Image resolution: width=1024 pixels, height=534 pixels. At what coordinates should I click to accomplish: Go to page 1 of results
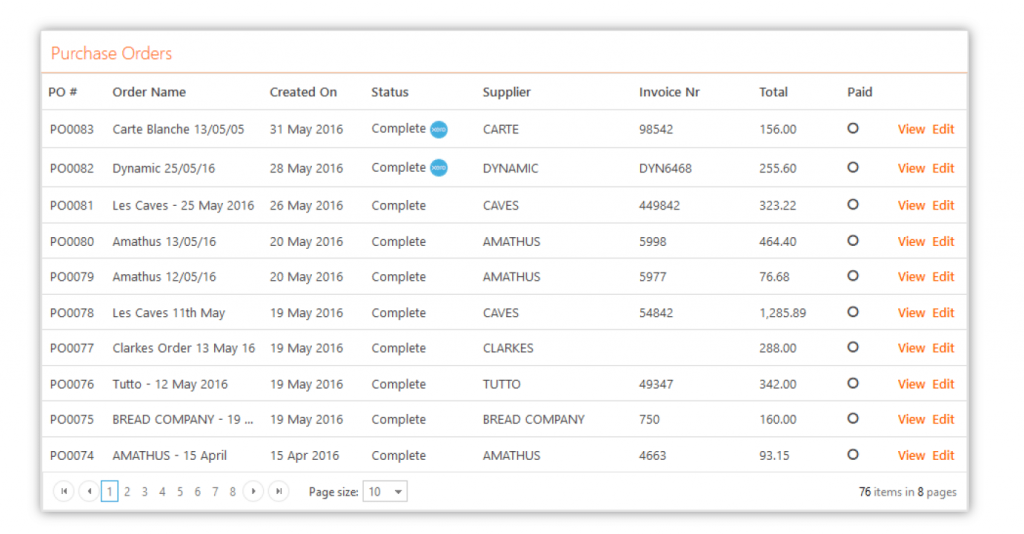click(x=110, y=492)
